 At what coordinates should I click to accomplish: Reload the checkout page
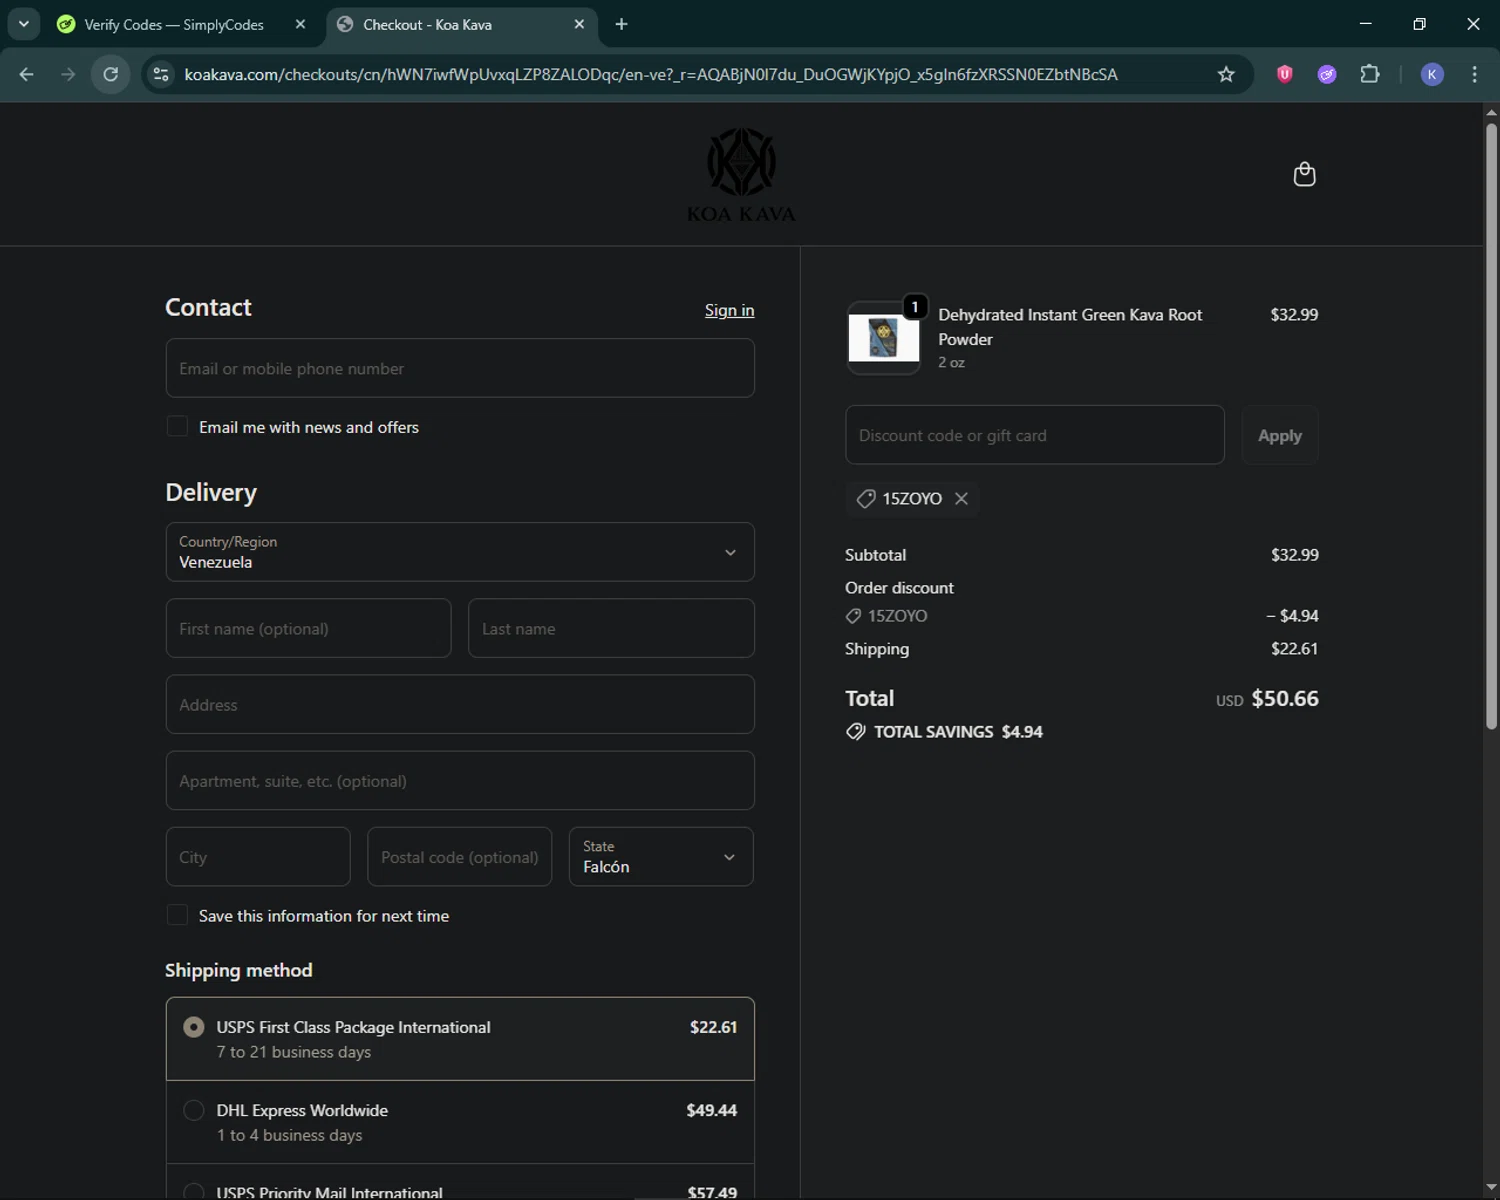point(111,74)
